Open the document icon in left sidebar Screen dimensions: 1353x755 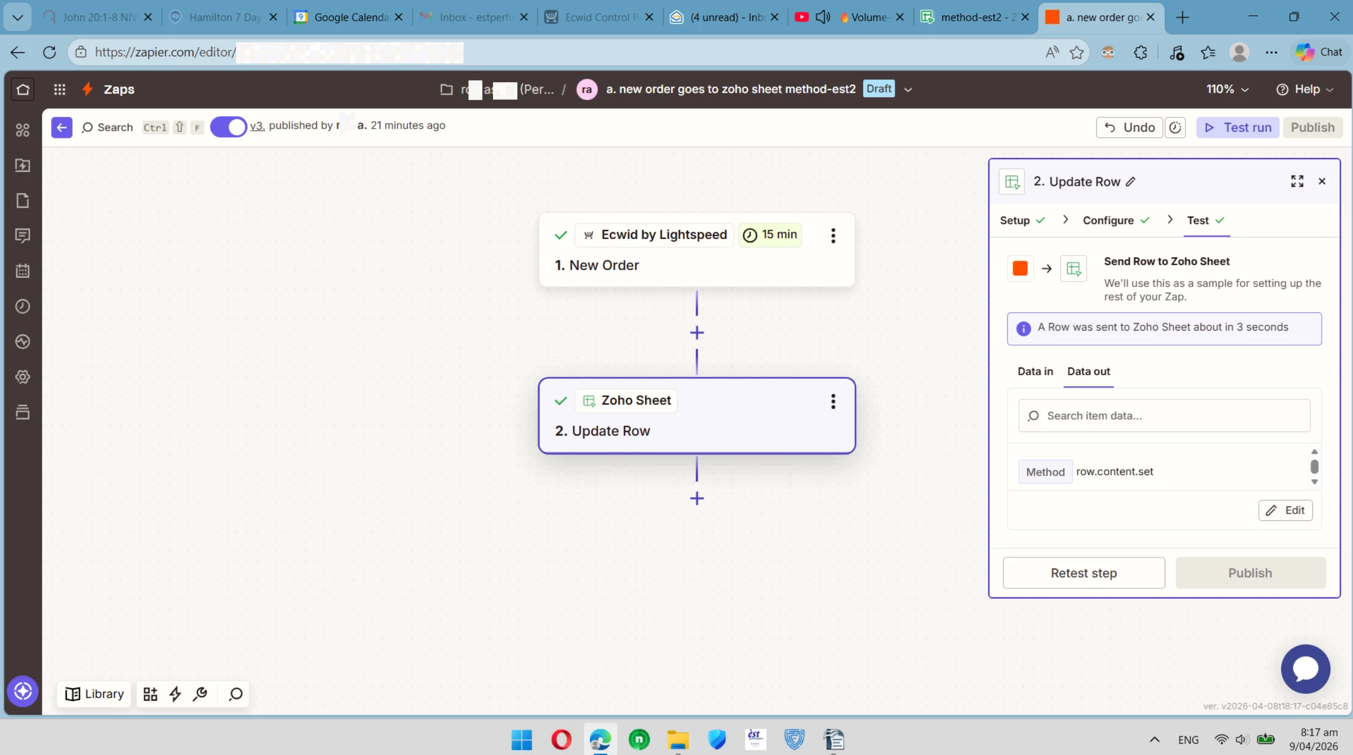click(x=23, y=201)
